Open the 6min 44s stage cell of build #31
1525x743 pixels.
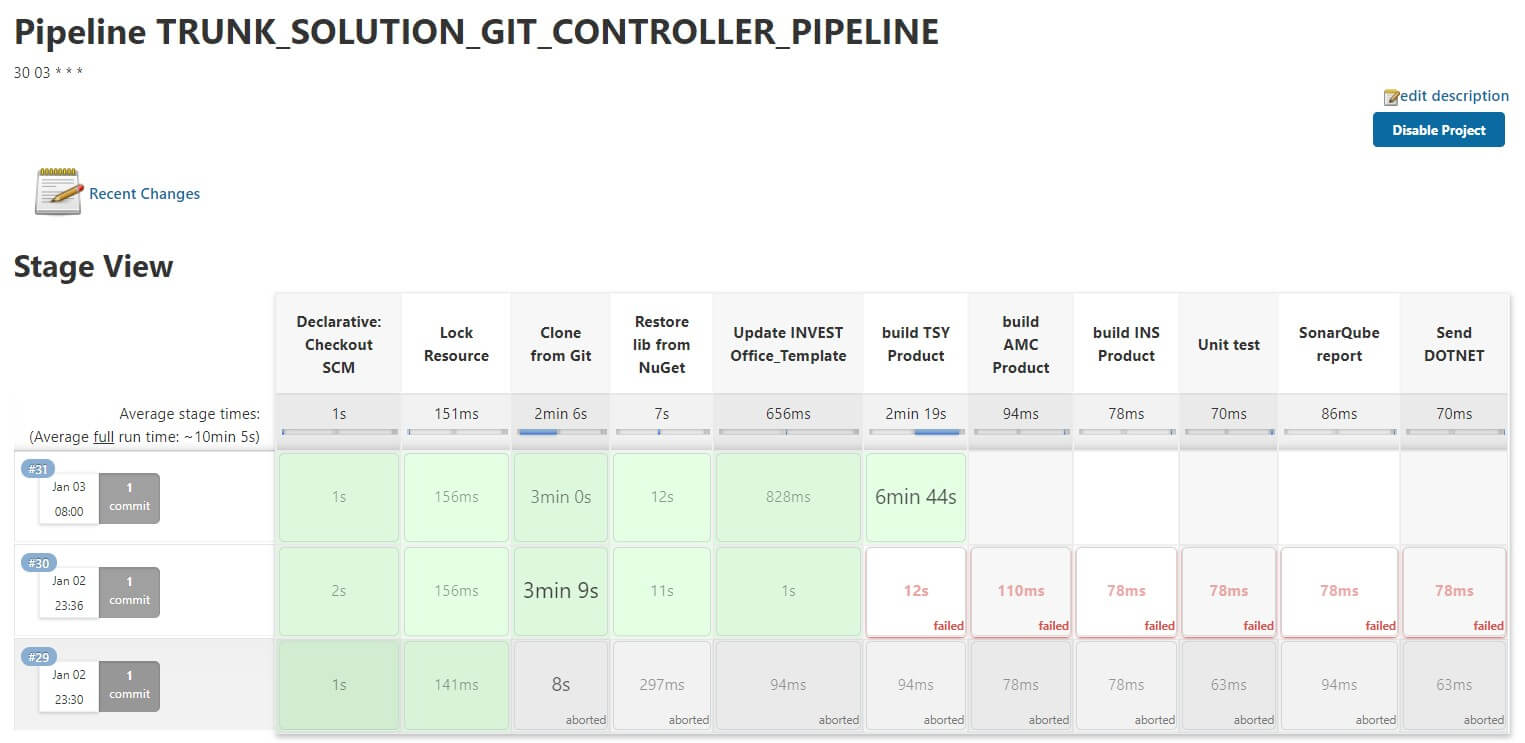coord(916,497)
